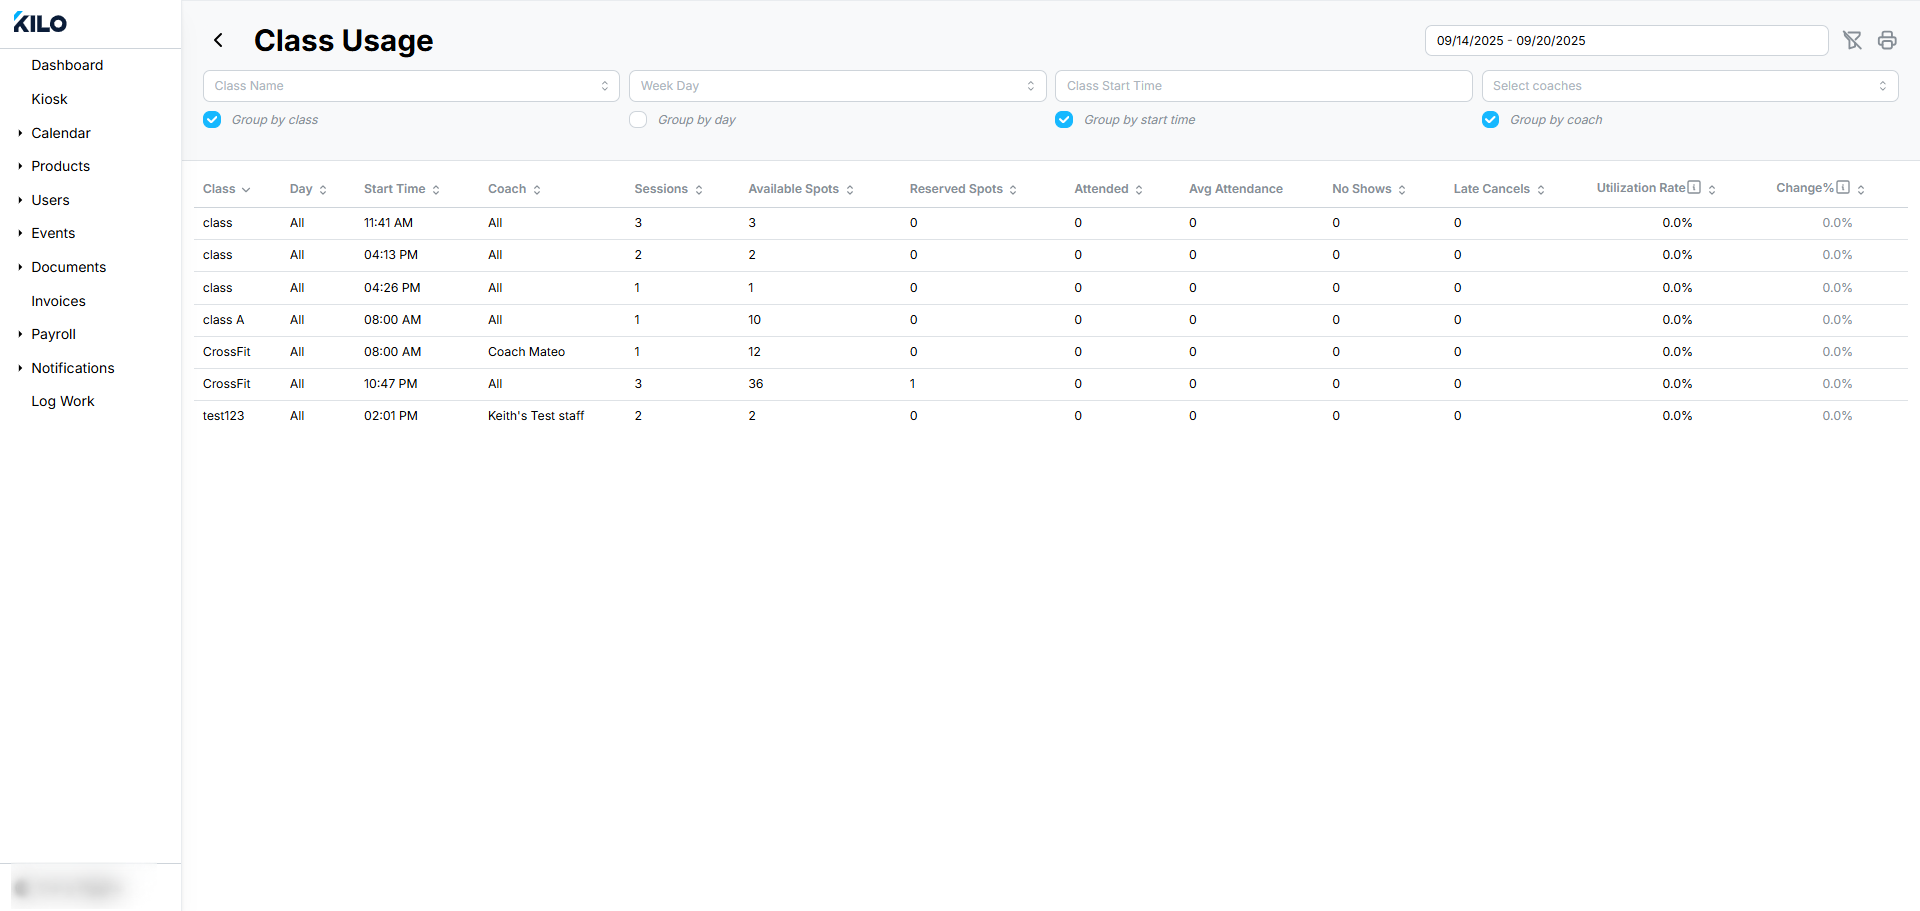Click the class A name cell
The image size is (1920, 911).
pyautogui.click(x=223, y=320)
